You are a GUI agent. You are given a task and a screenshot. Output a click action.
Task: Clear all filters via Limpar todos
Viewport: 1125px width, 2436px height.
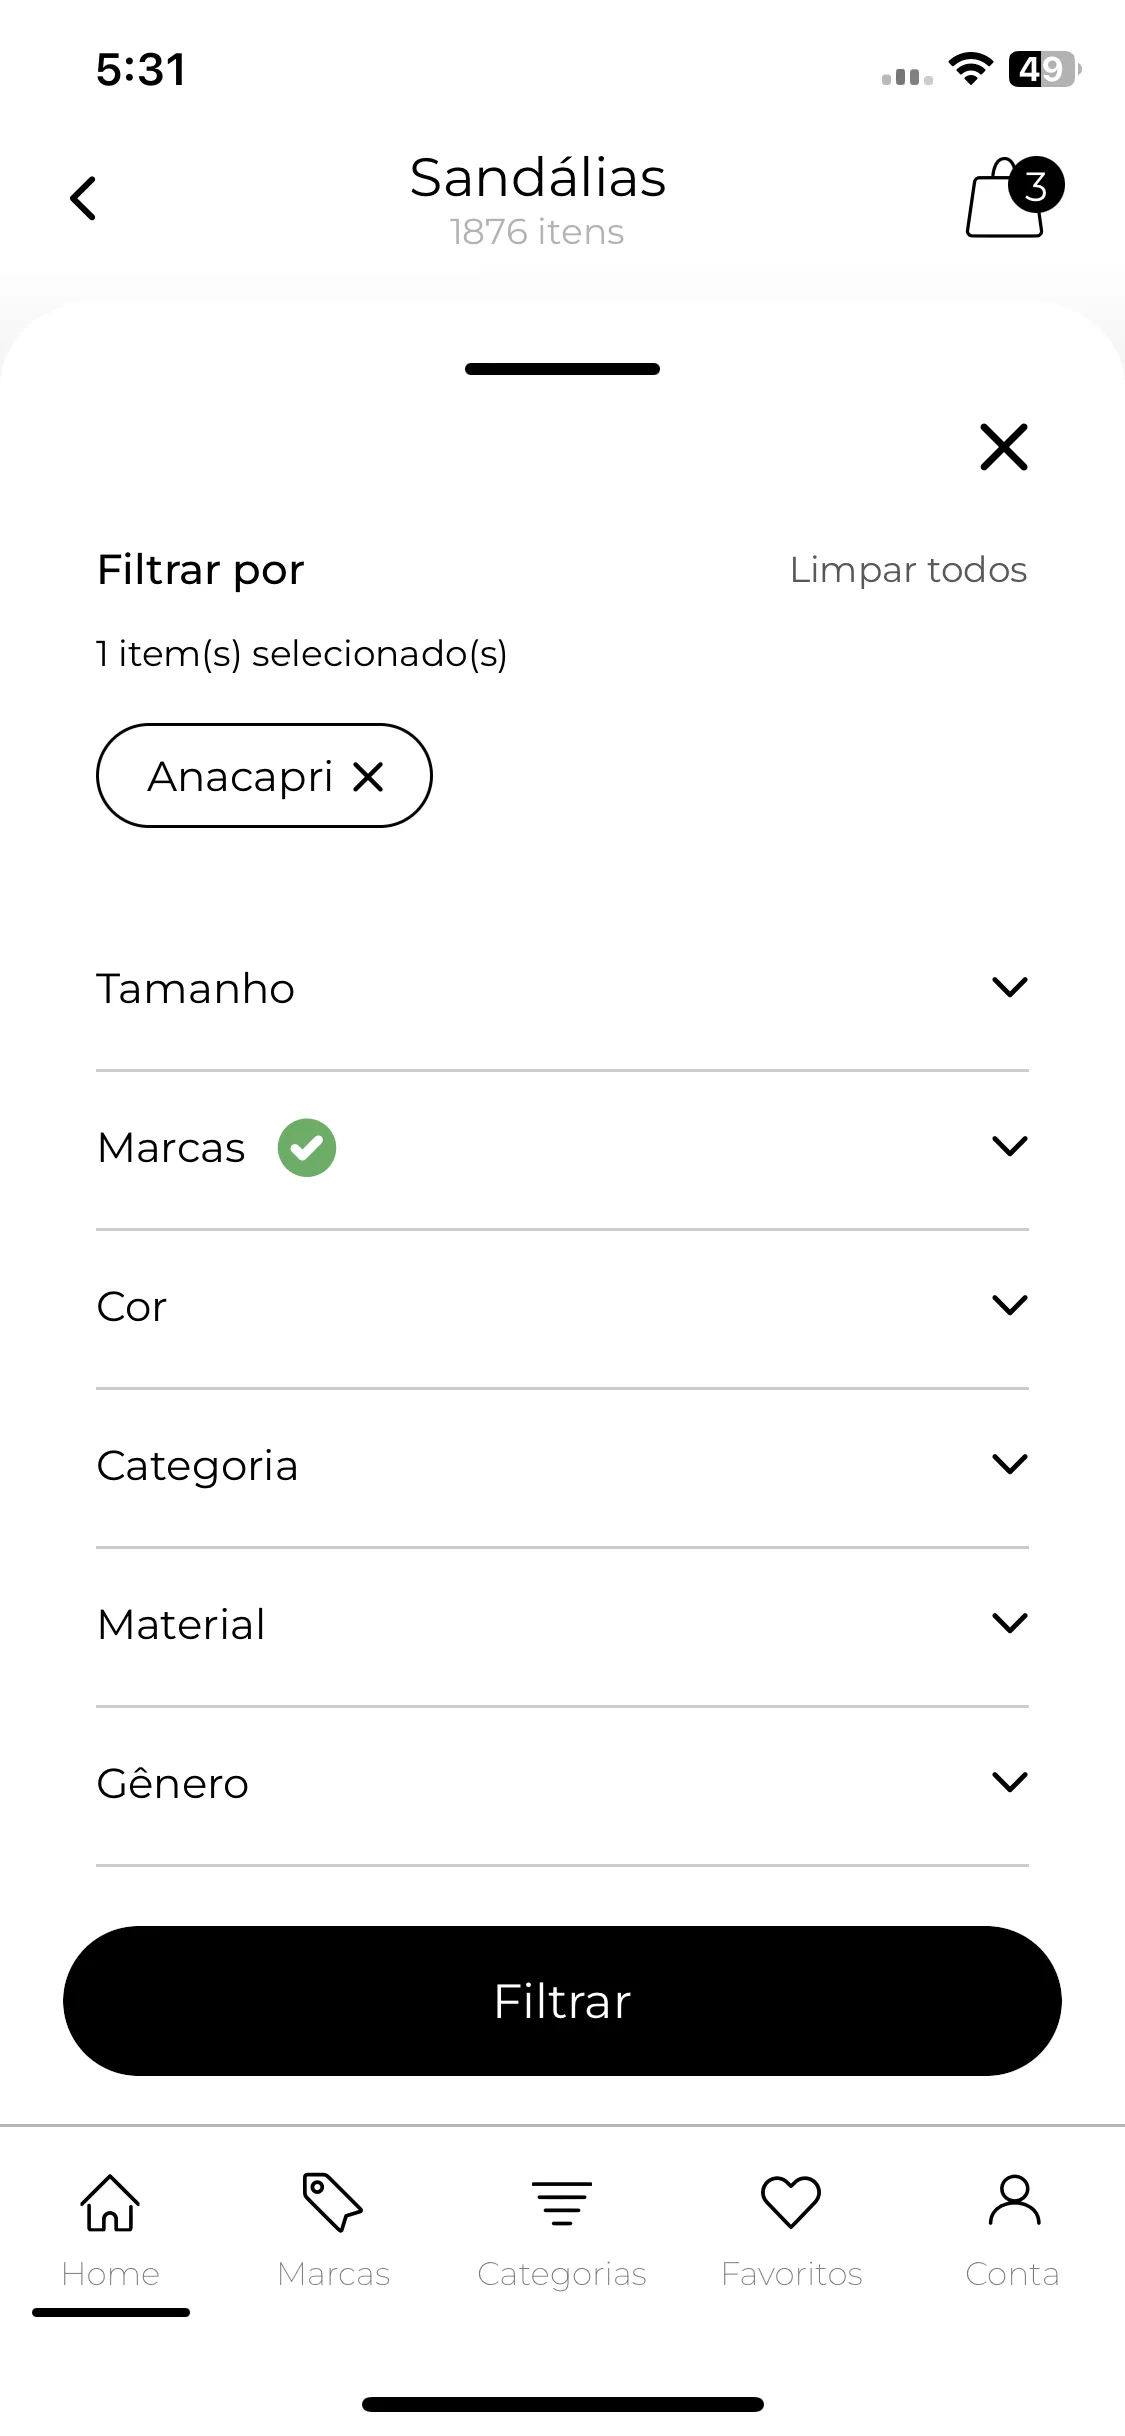[908, 570]
